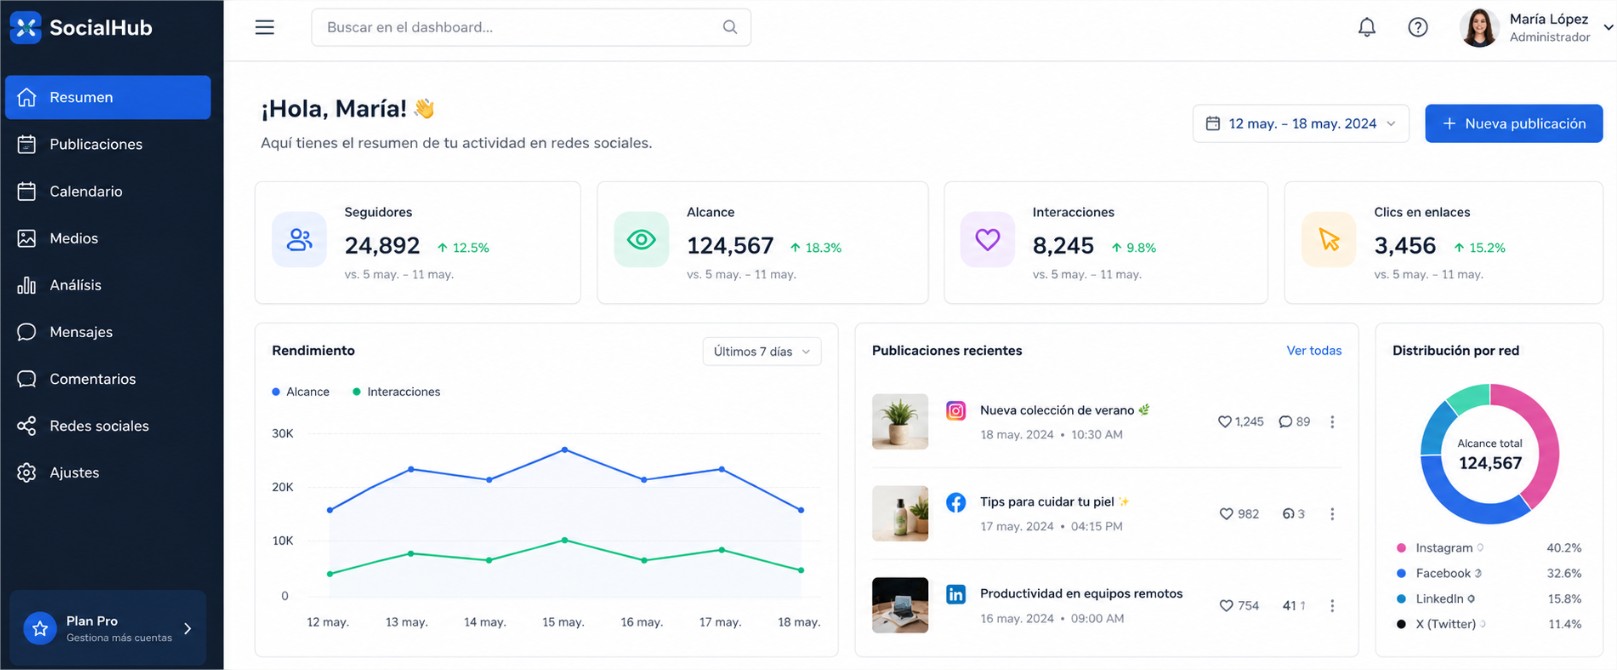Open more options for Productividad en equipos remotos
This screenshot has height=670, width=1617.
click(1332, 606)
